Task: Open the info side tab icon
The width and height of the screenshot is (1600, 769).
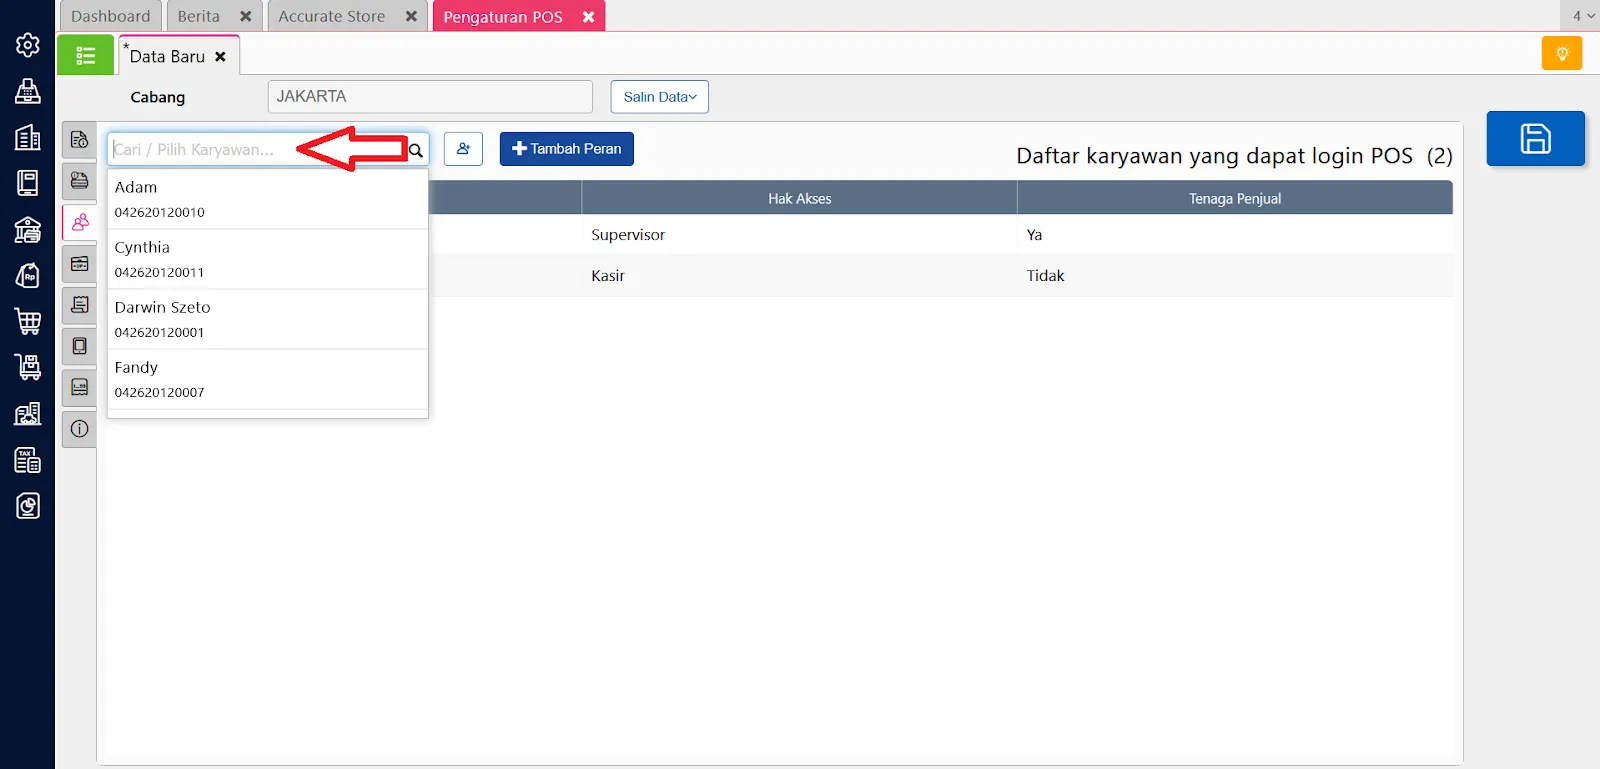Action: pyautogui.click(x=80, y=429)
